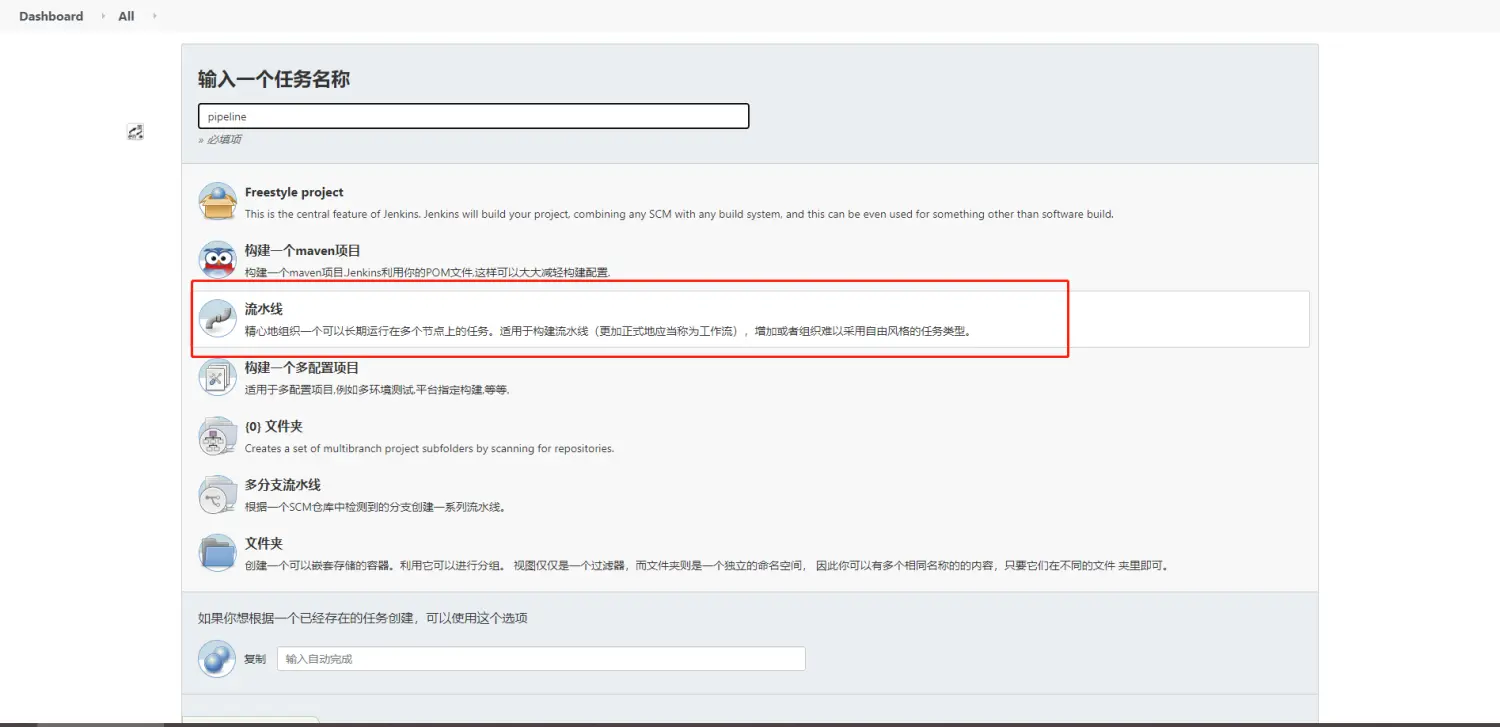The height and width of the screenshot is (727, 1500).
Task: Click the 输入自动完成 copy-from input field
Action: pos(540,659)
